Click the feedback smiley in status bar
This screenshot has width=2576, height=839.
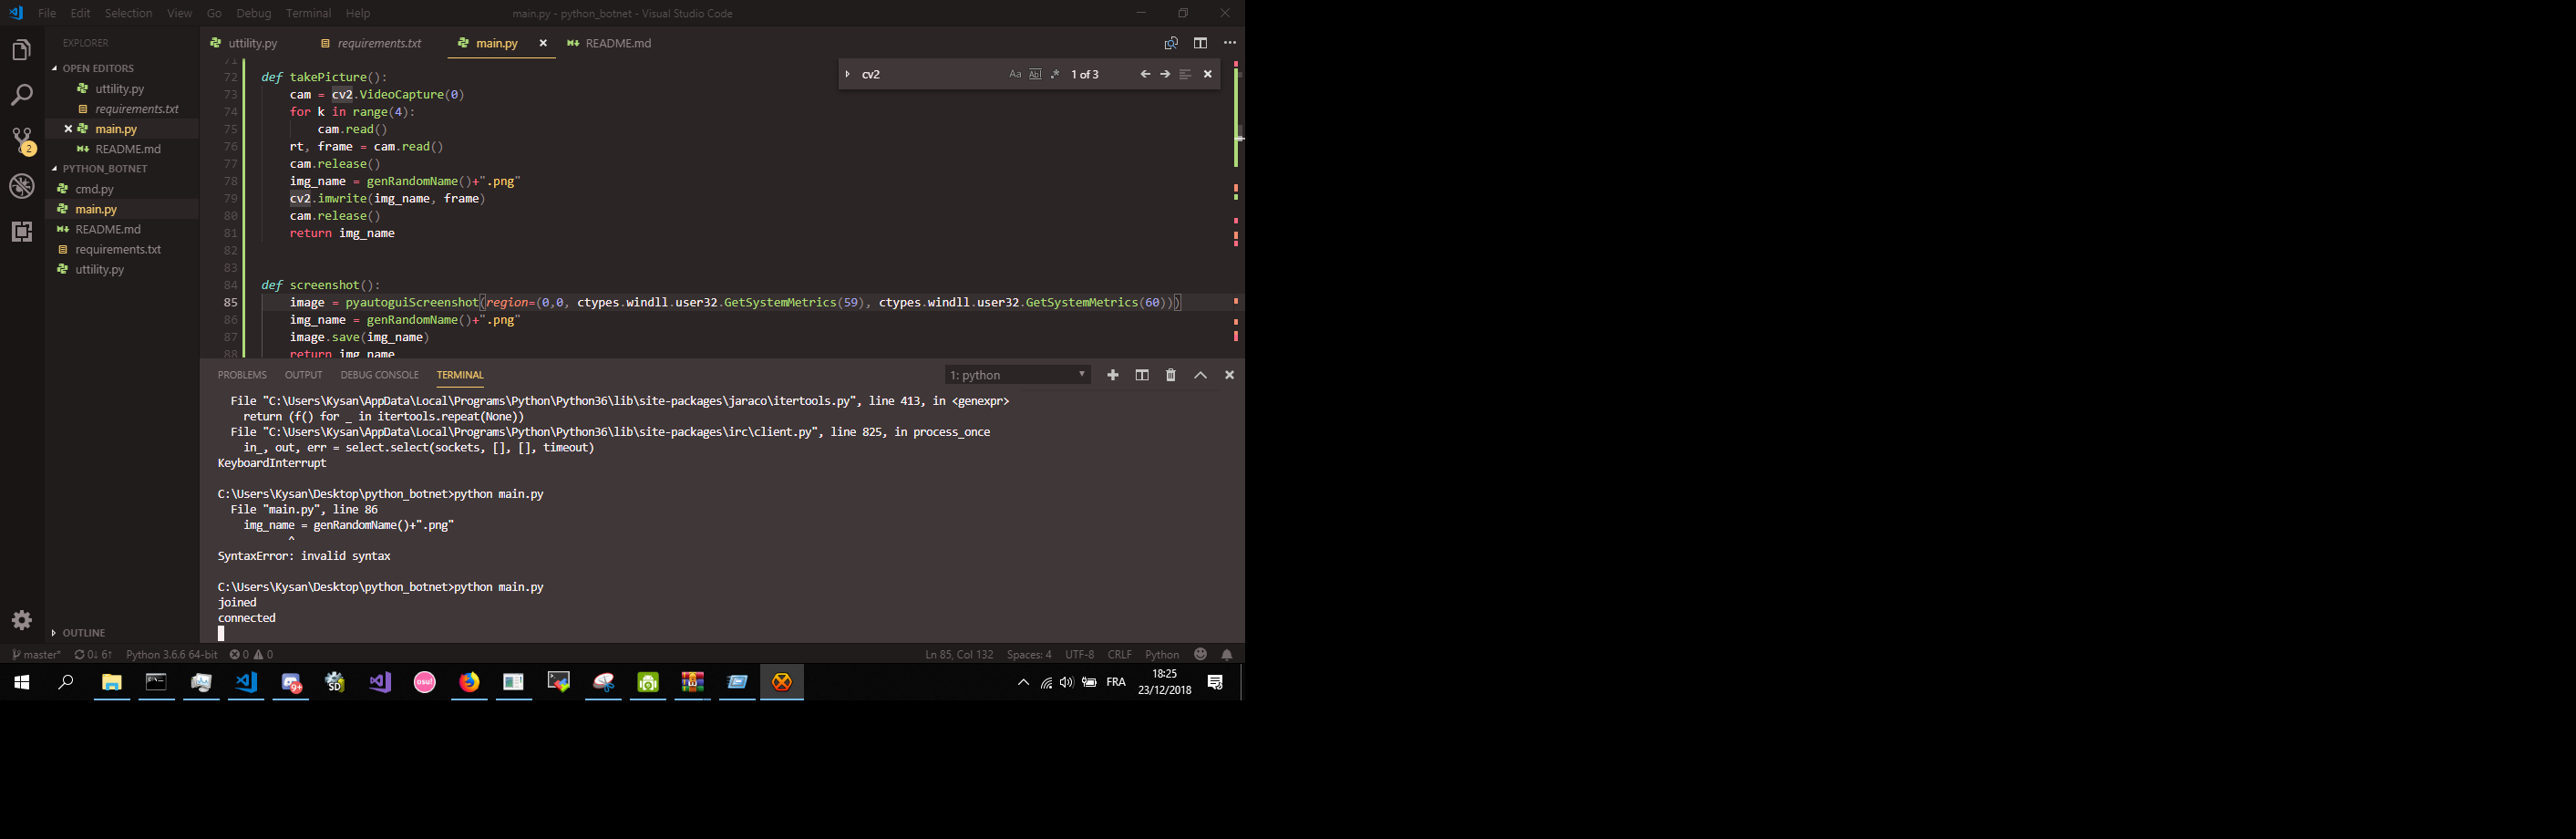[x=1200, y=654]
